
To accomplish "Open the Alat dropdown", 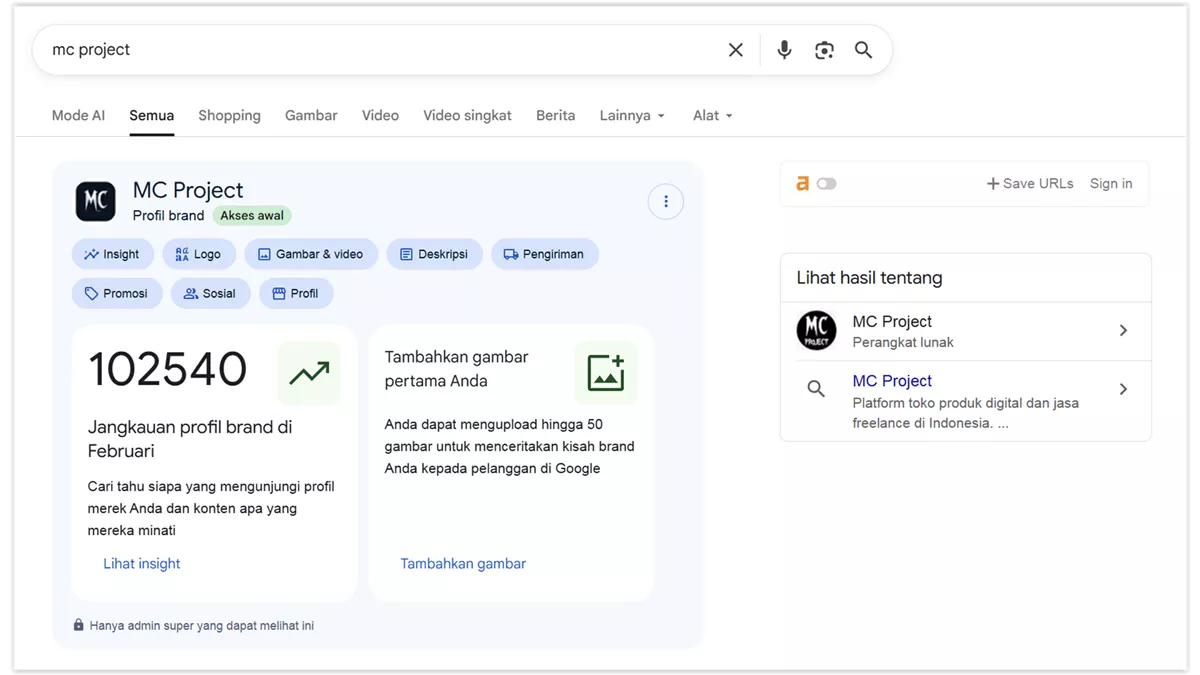I will [712, 115].
